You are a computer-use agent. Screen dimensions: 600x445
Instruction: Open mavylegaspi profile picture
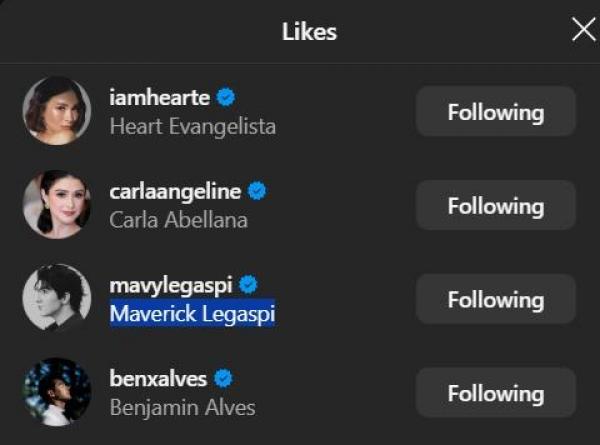[57, 297]
